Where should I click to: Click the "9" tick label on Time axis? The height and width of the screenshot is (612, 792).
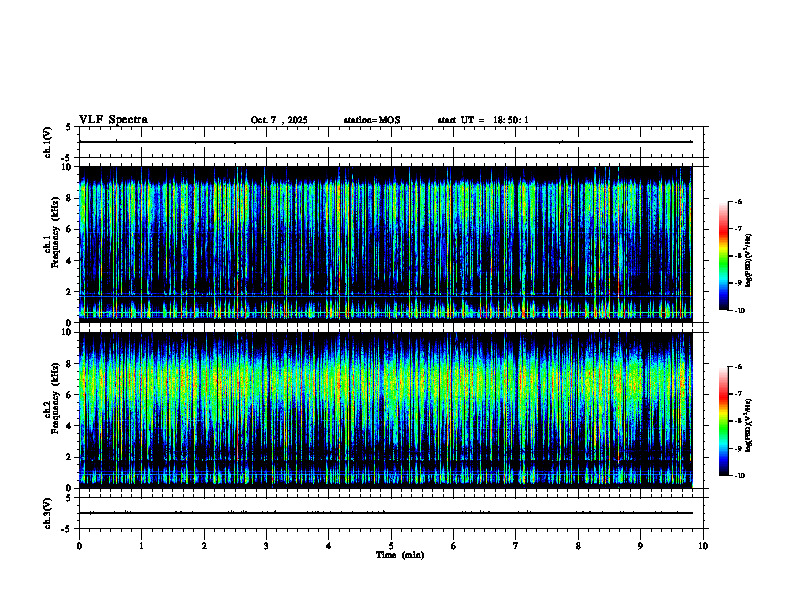tap(640, 546)
